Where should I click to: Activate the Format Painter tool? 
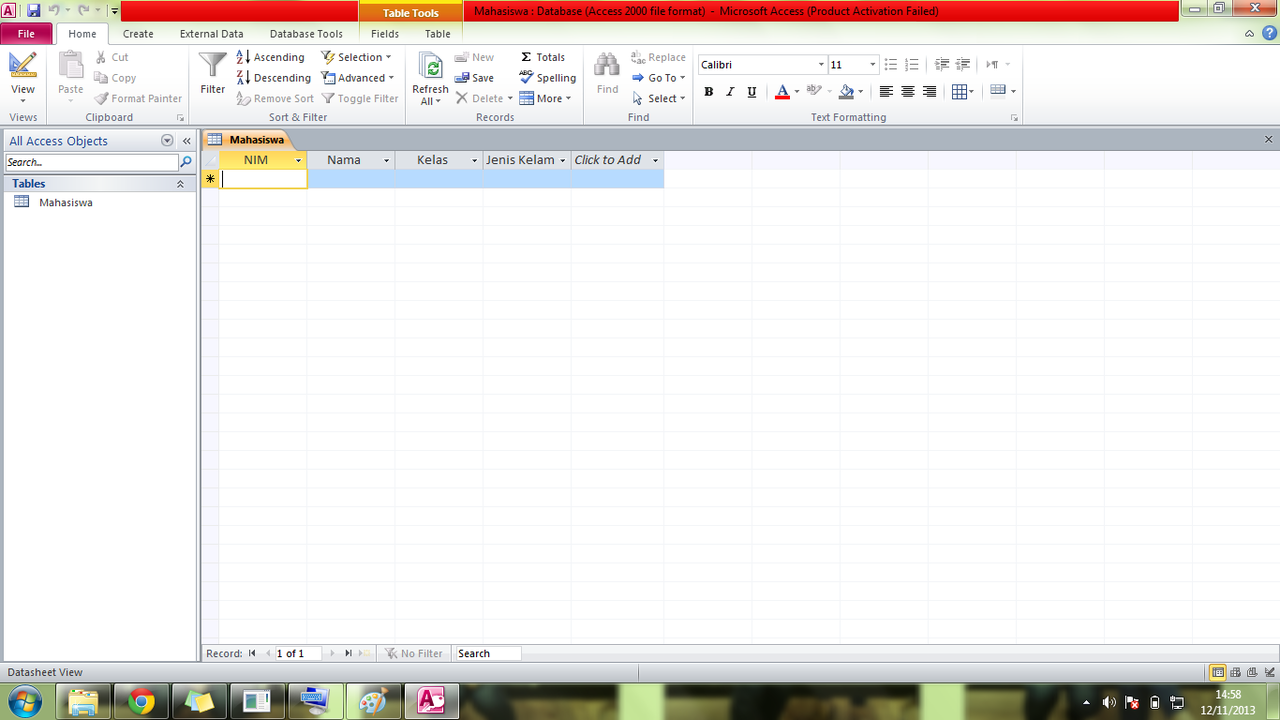click(x=139, y=98)
